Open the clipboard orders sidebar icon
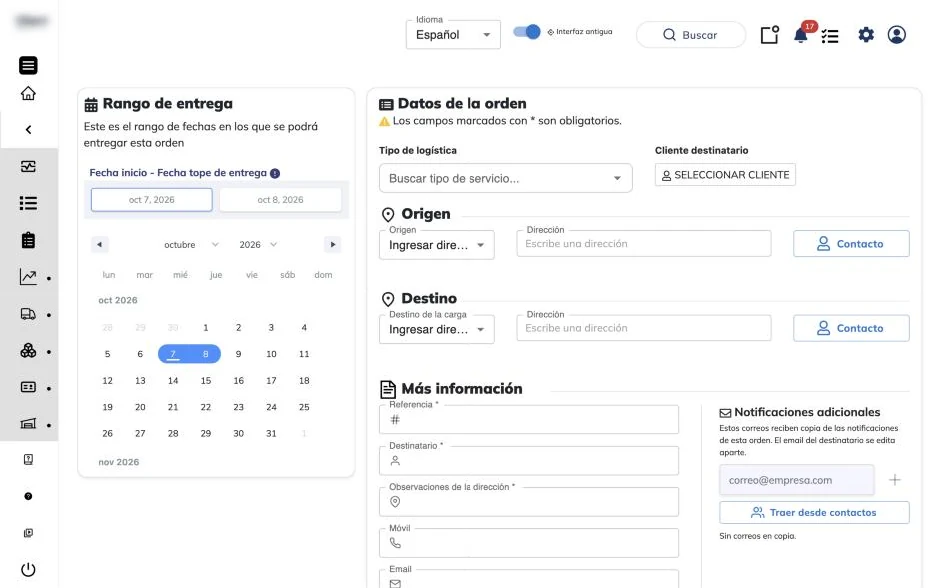 coord(28,240)
